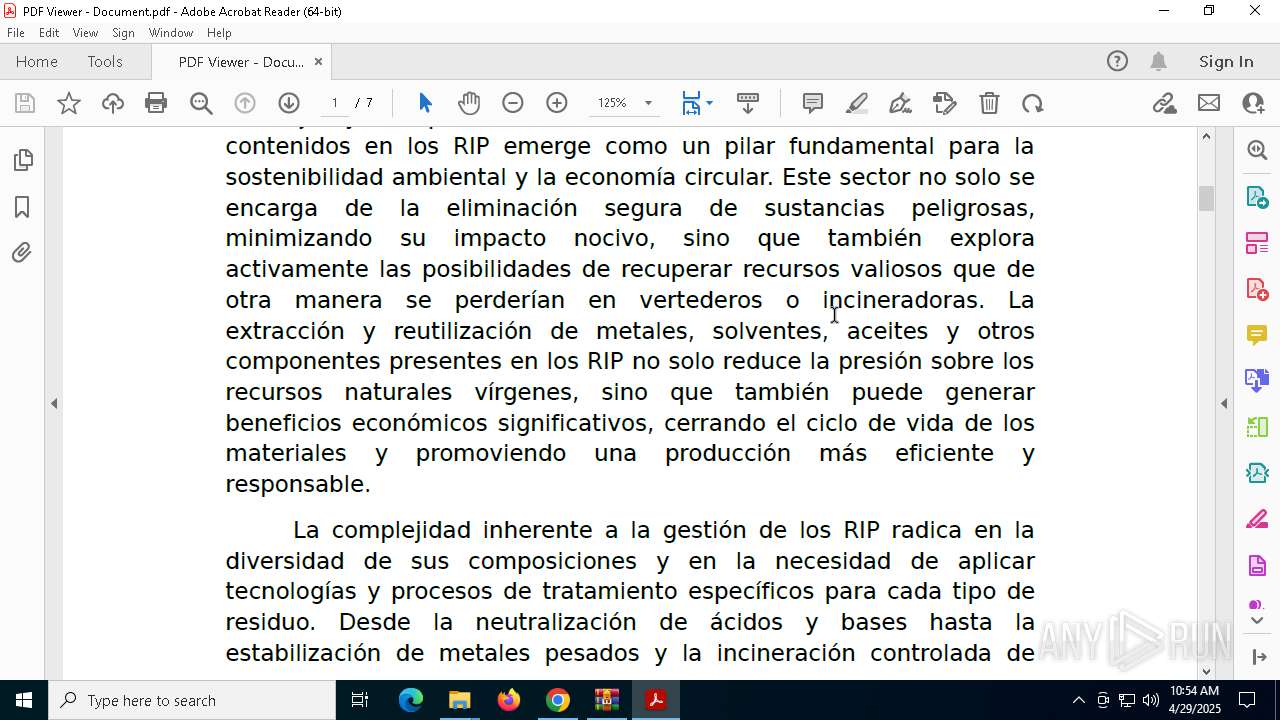Open the Find text magnifier
Image resolution: width=1280 pixels, height=720 pixels.
point(201,103)
